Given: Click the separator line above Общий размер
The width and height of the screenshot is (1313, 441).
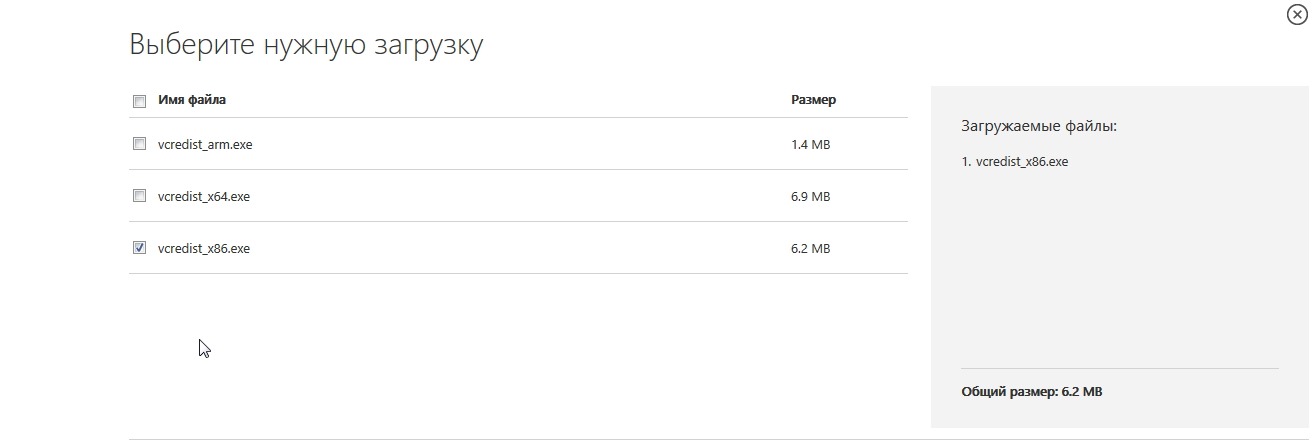Looking at the screenshot, I should click(x=1119, y=368).
